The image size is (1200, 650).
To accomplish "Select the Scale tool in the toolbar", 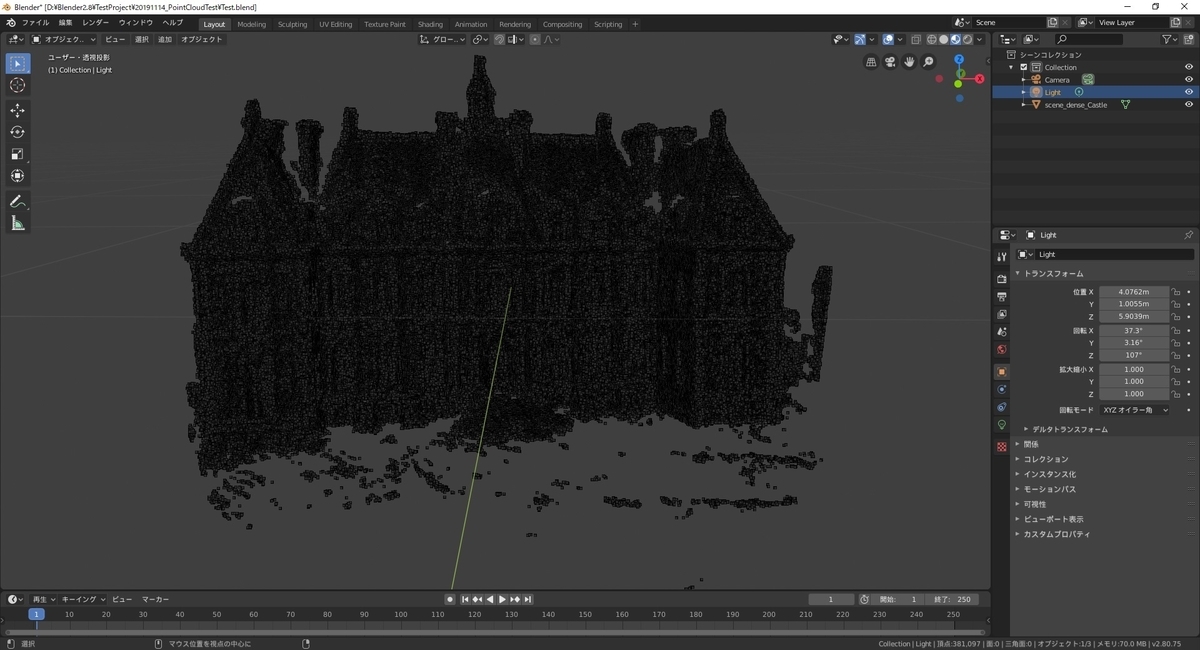I will [17, 153].
